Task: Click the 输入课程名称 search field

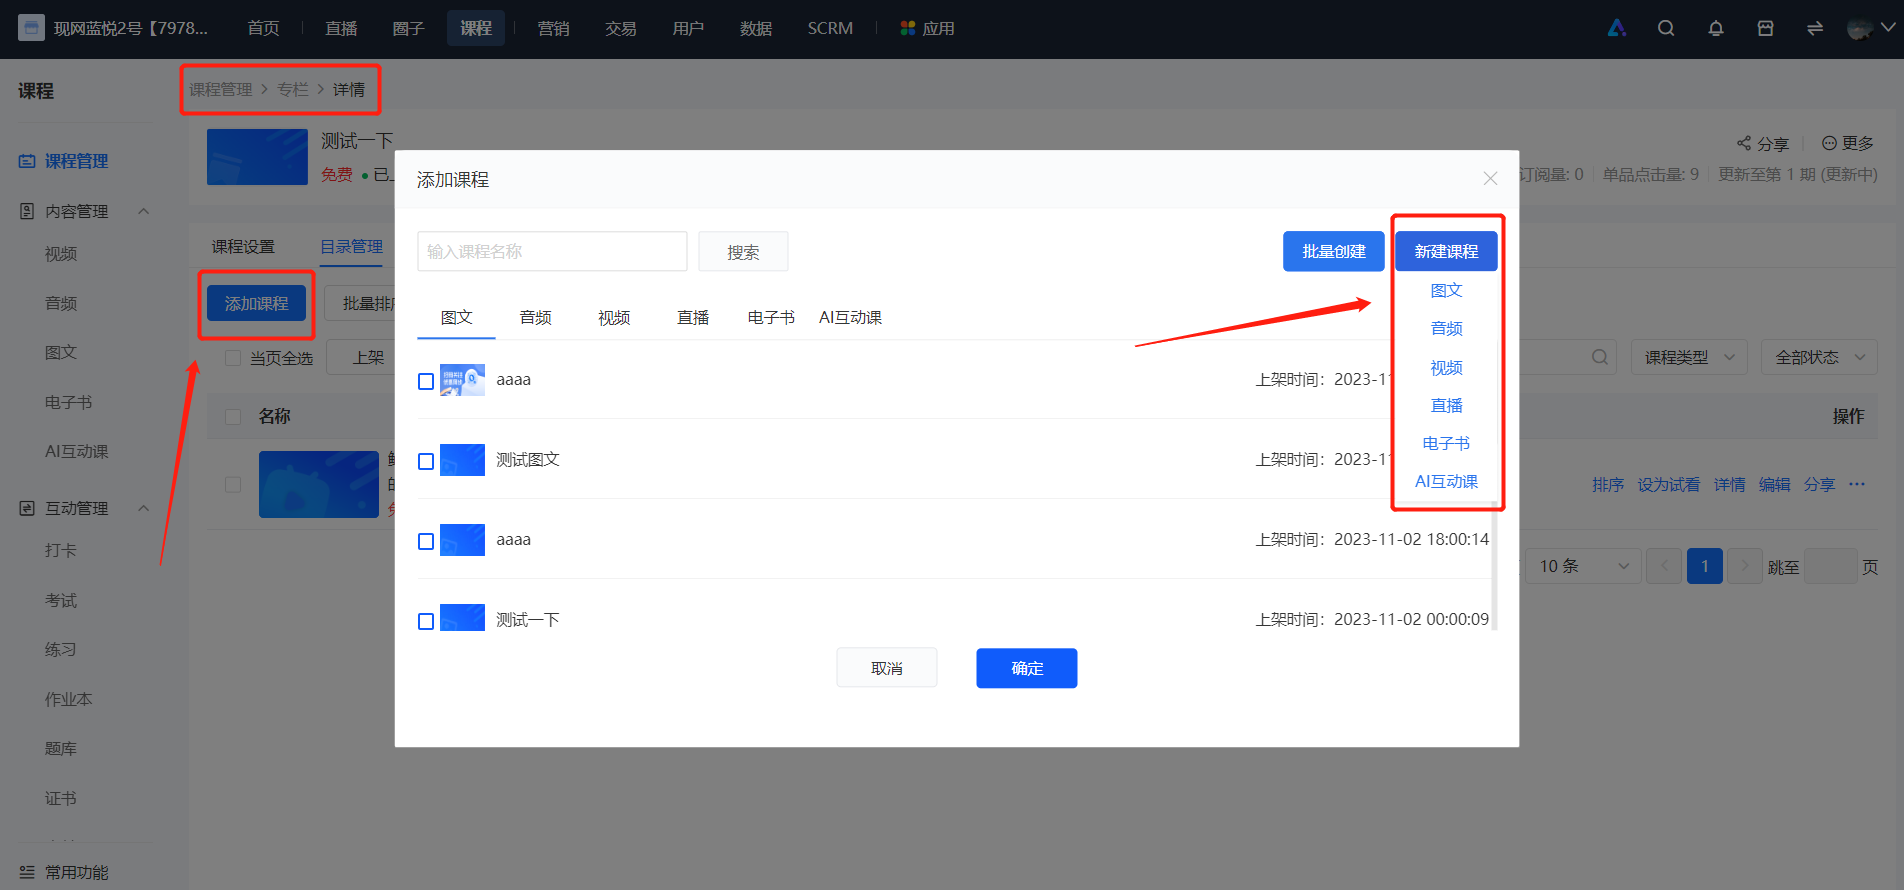Action: point(552,251)
